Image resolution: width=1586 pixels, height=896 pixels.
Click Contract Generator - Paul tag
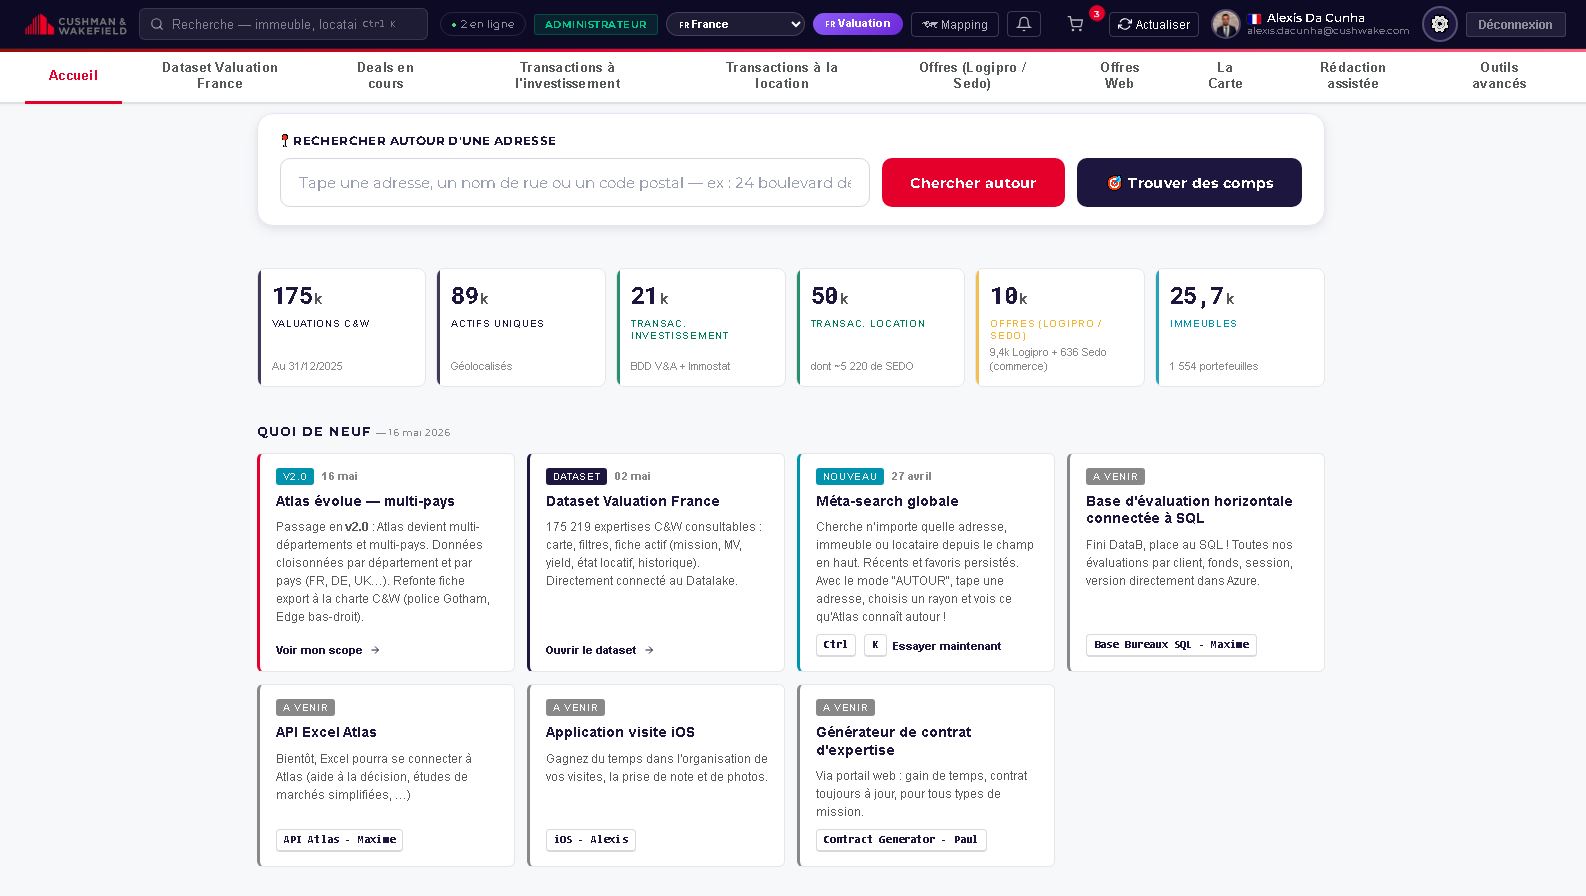point(901,840)
